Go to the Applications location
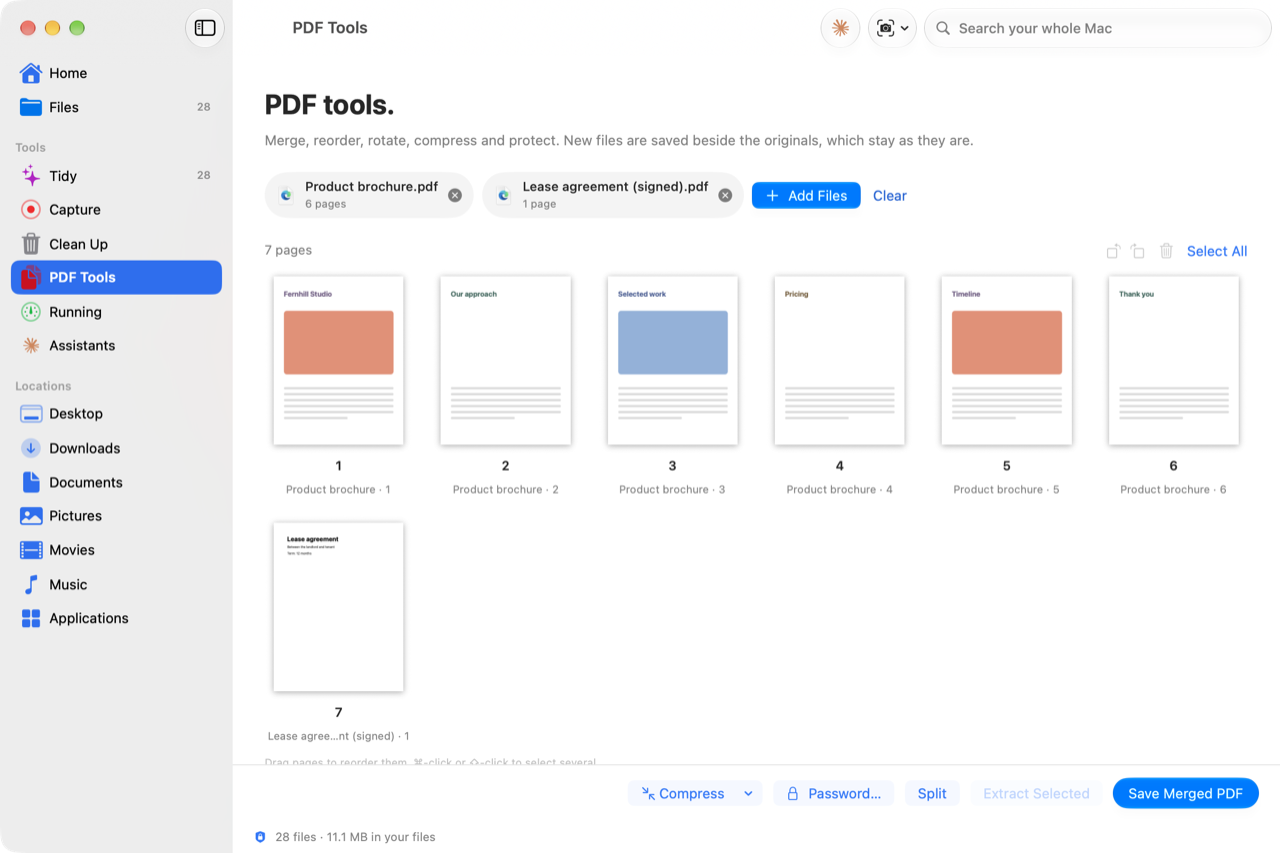The width and height of the screenshot is (1280, 853). point(116,618)
